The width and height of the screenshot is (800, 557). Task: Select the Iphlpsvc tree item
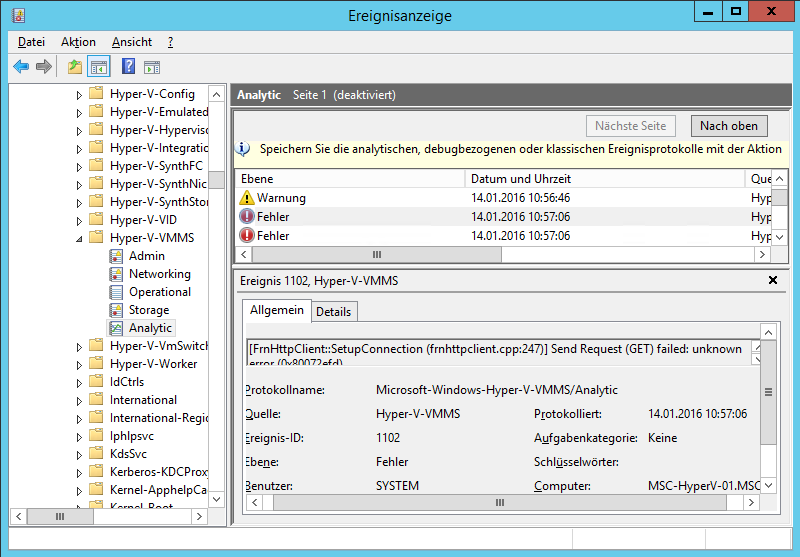point(132,436)
